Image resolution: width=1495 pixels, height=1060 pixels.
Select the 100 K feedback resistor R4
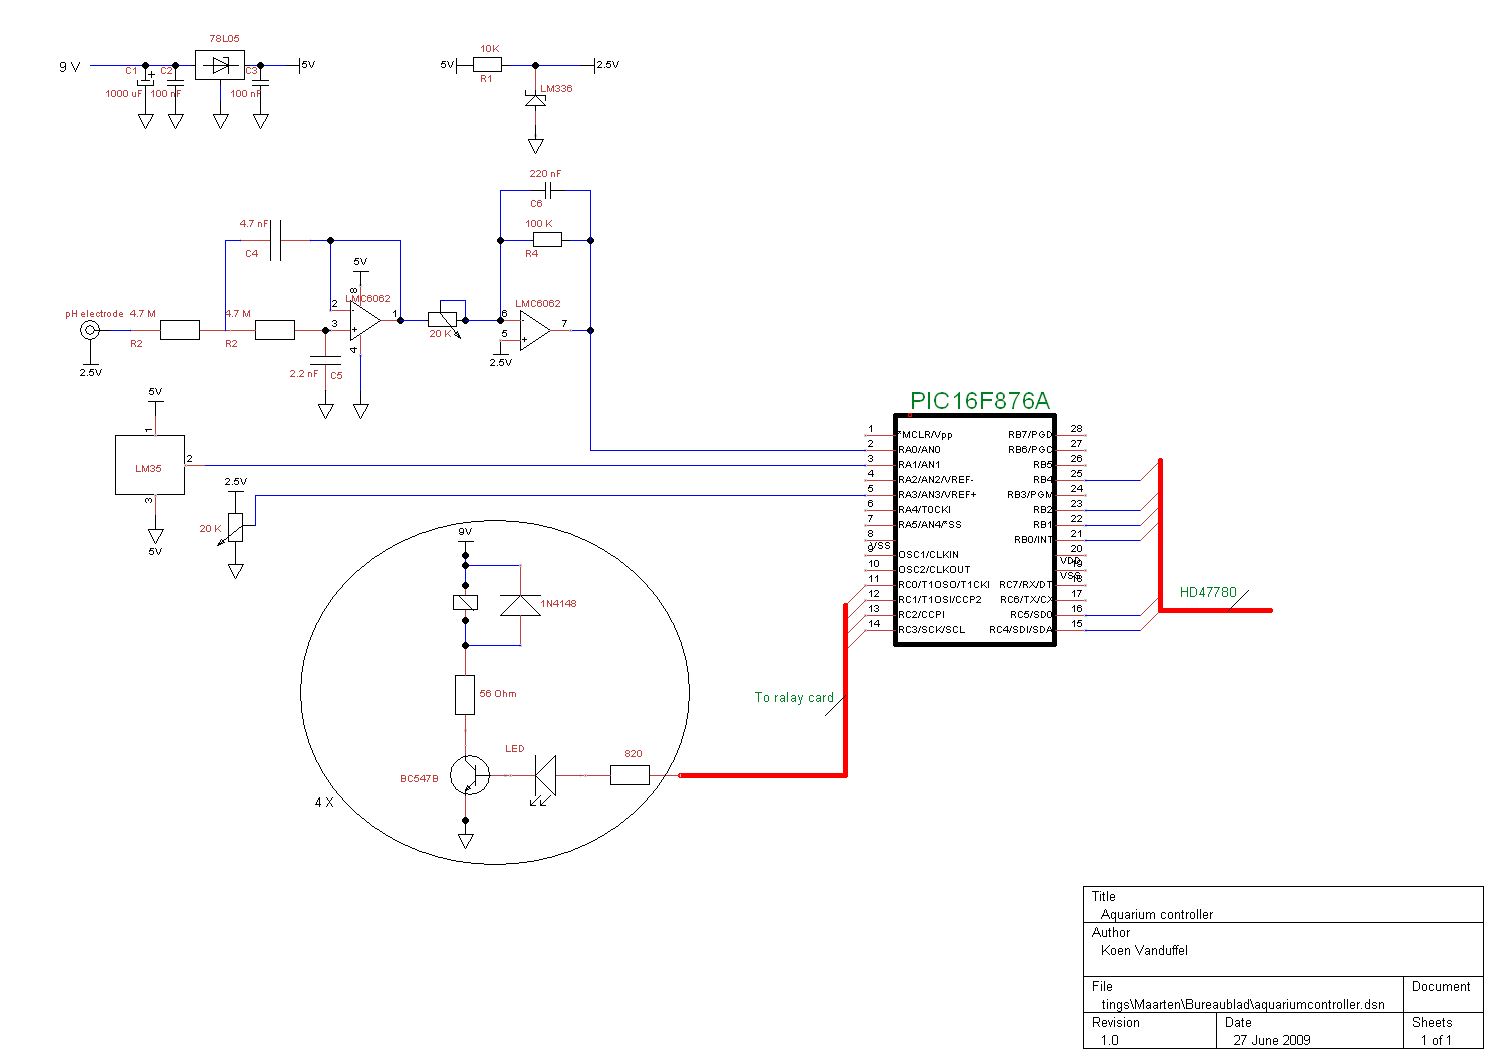(547, 240)
